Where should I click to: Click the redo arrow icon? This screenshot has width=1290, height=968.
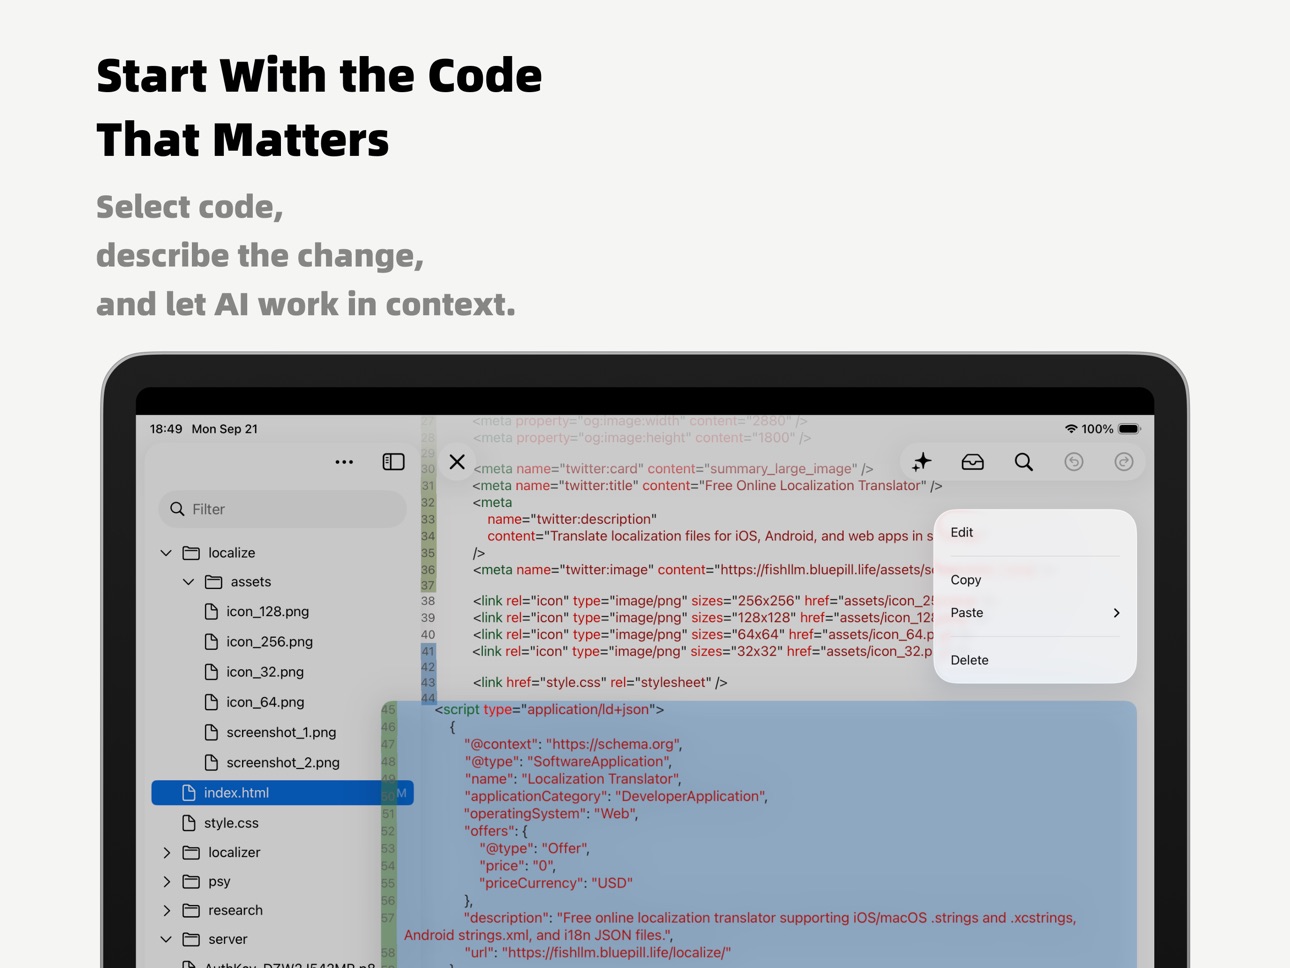1124,462
